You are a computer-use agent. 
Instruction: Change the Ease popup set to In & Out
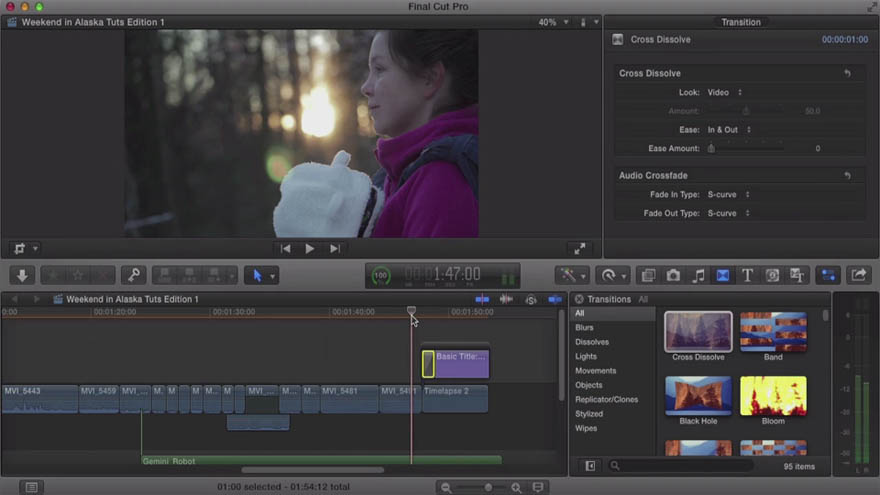pyautogui.click(x=729, y=130)
